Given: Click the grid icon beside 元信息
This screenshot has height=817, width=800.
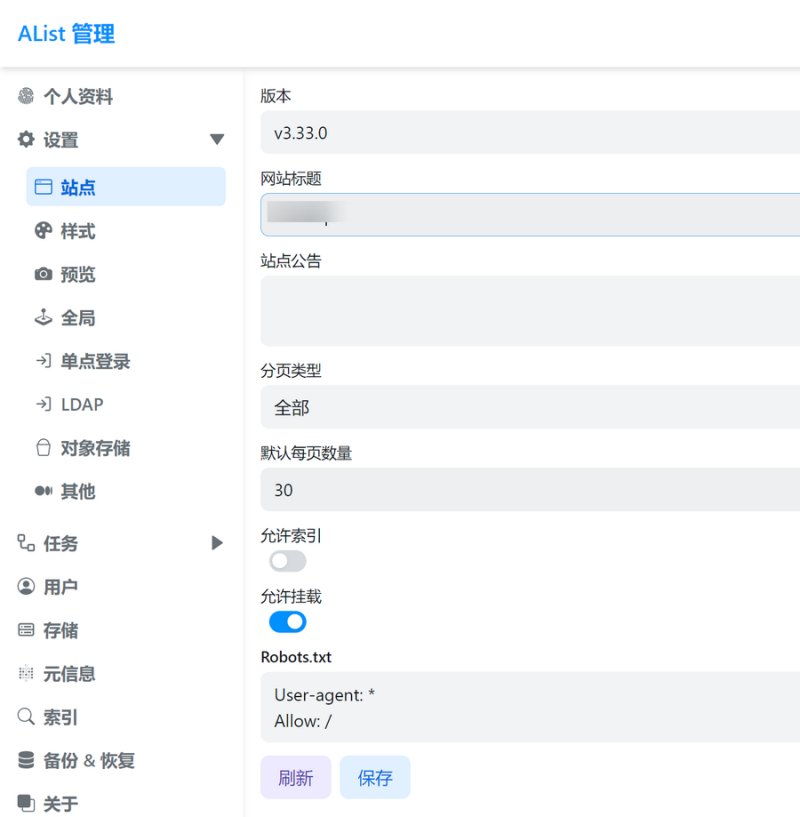Looking at the screenshot, I should [x=26, y=673].
